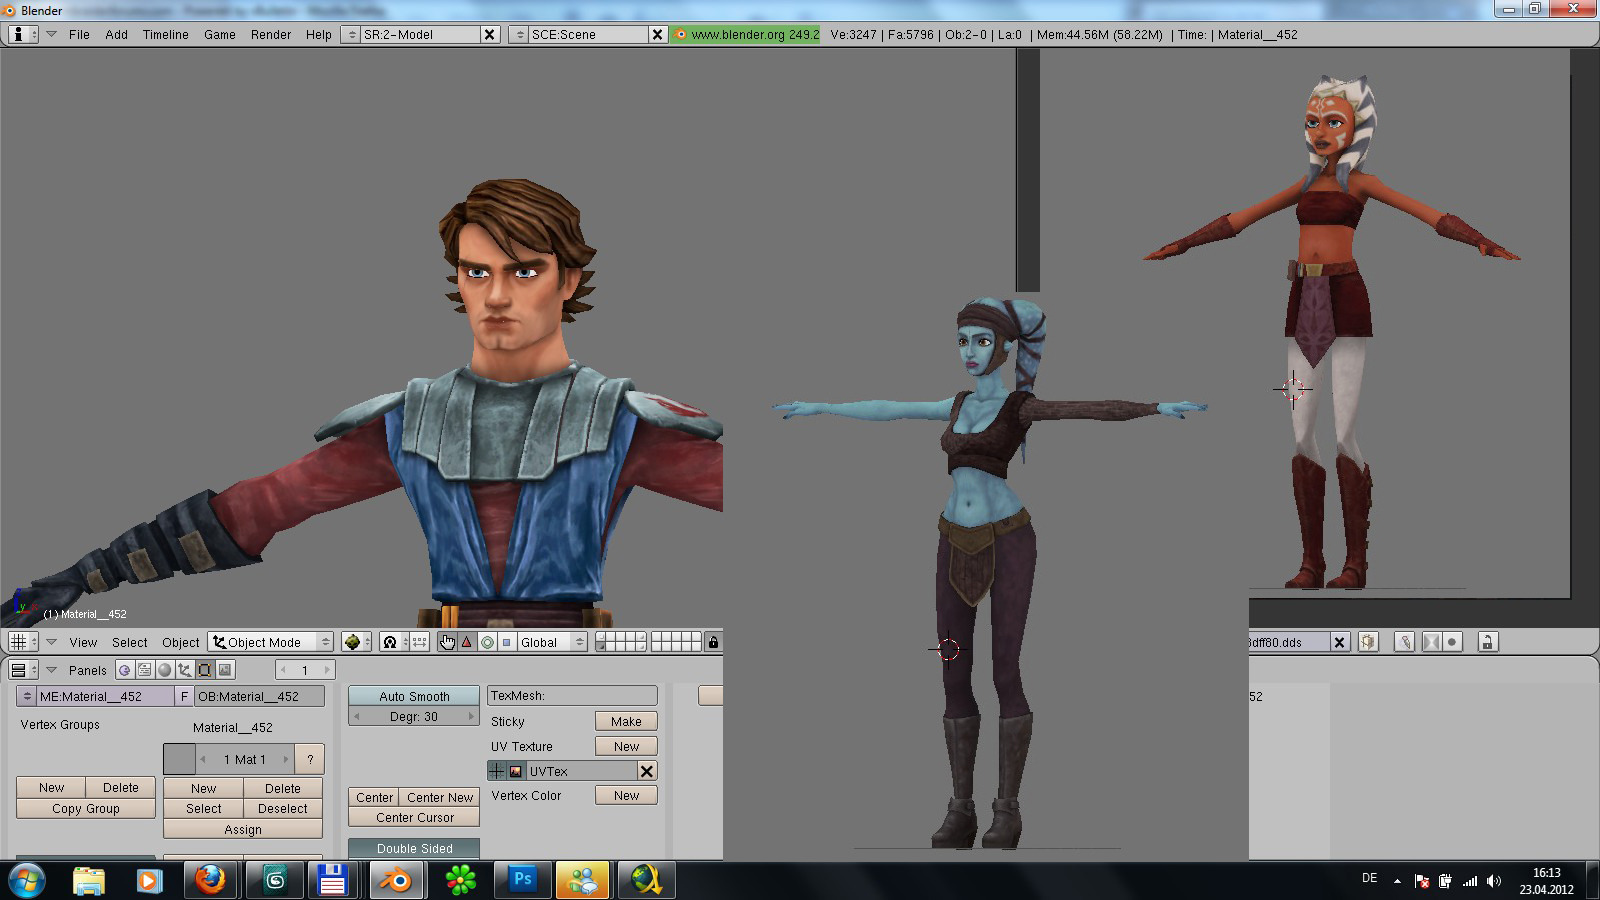The height and width of the screenshot is (900, 1600).
Task: Click the Sticky Make button
Action: pos(626,721)
